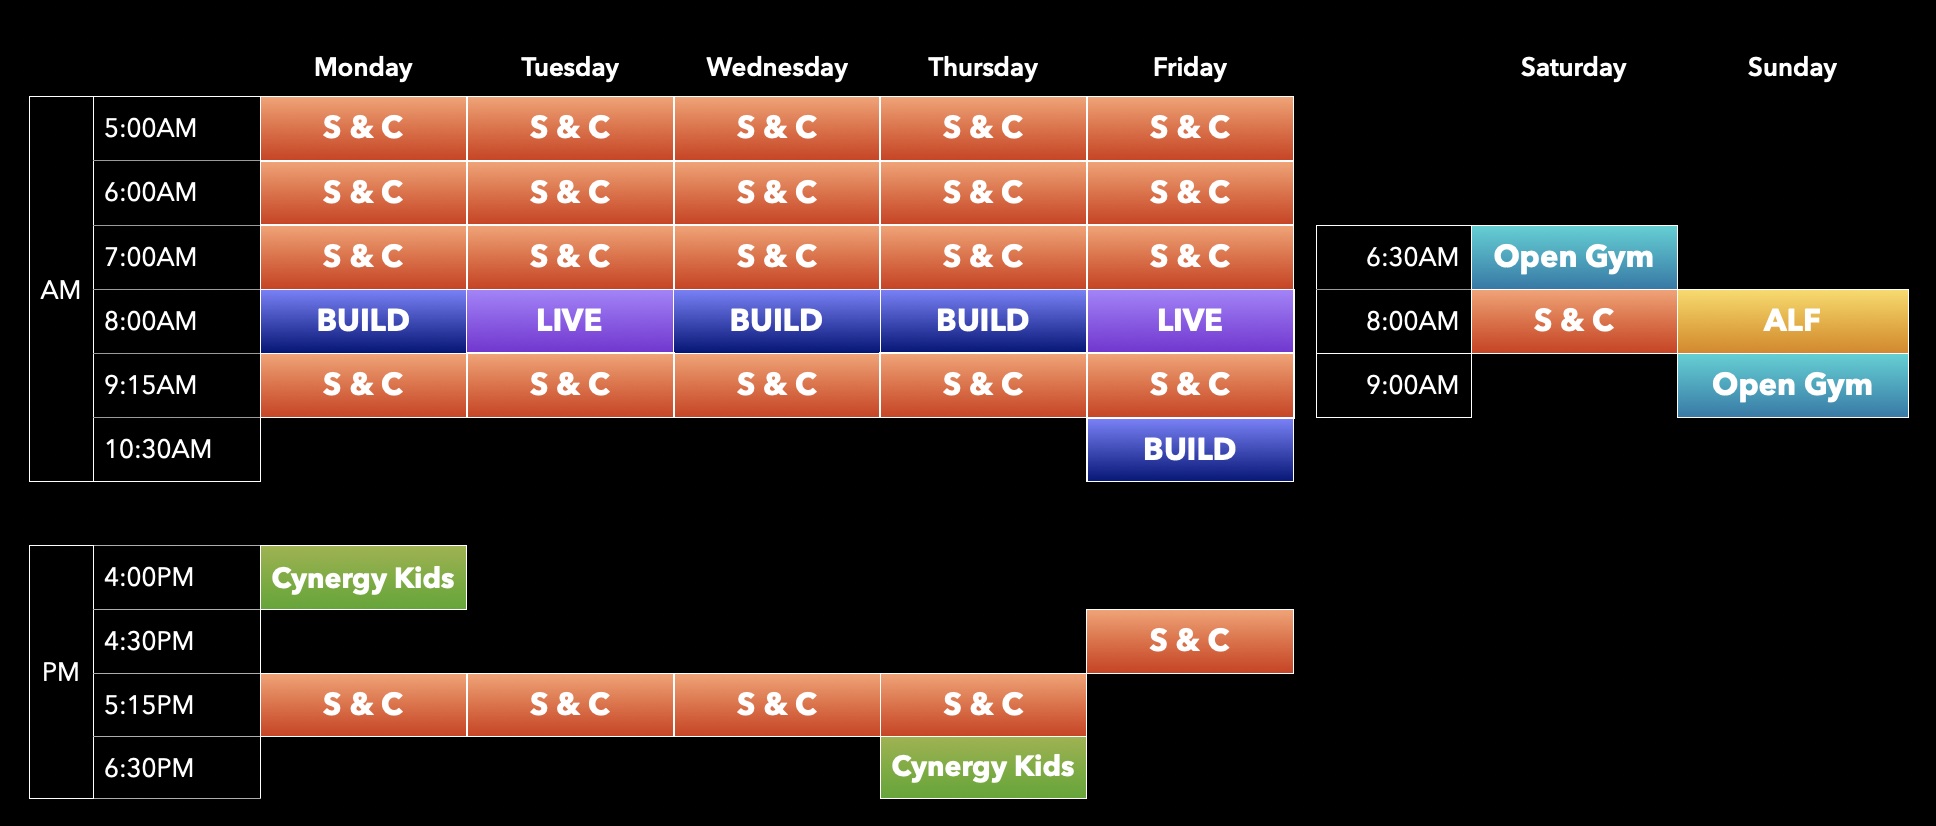Open the Sunday ALF class
Image resolution: width=1936 pixels, height=826 pixels.
coord(1792,321)
